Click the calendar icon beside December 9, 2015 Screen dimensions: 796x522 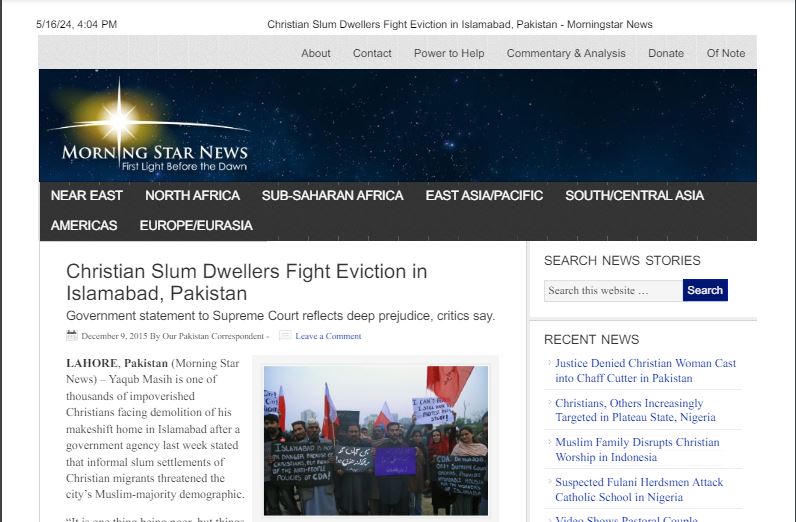point(72,335)
